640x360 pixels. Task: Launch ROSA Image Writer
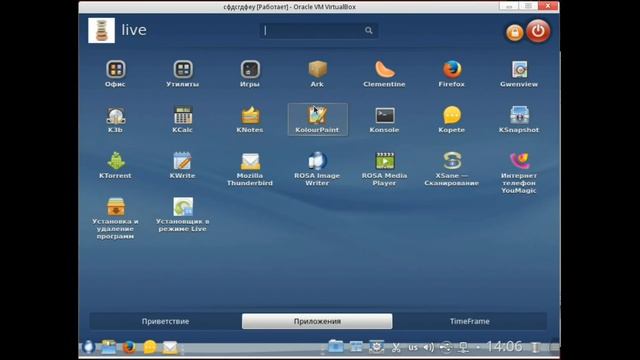point(317,169)
